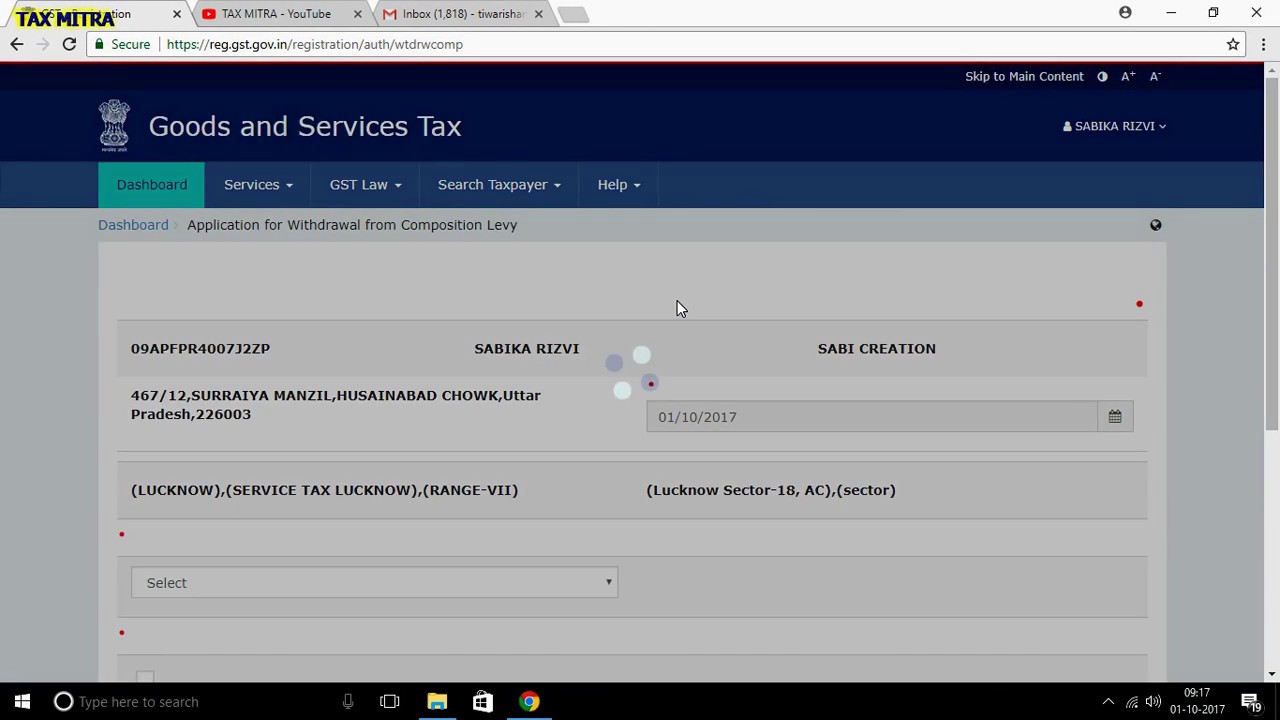This screenshot has height=720, width=1280.
Task: Open a new browser tab
Action: (x=573, y=14)
